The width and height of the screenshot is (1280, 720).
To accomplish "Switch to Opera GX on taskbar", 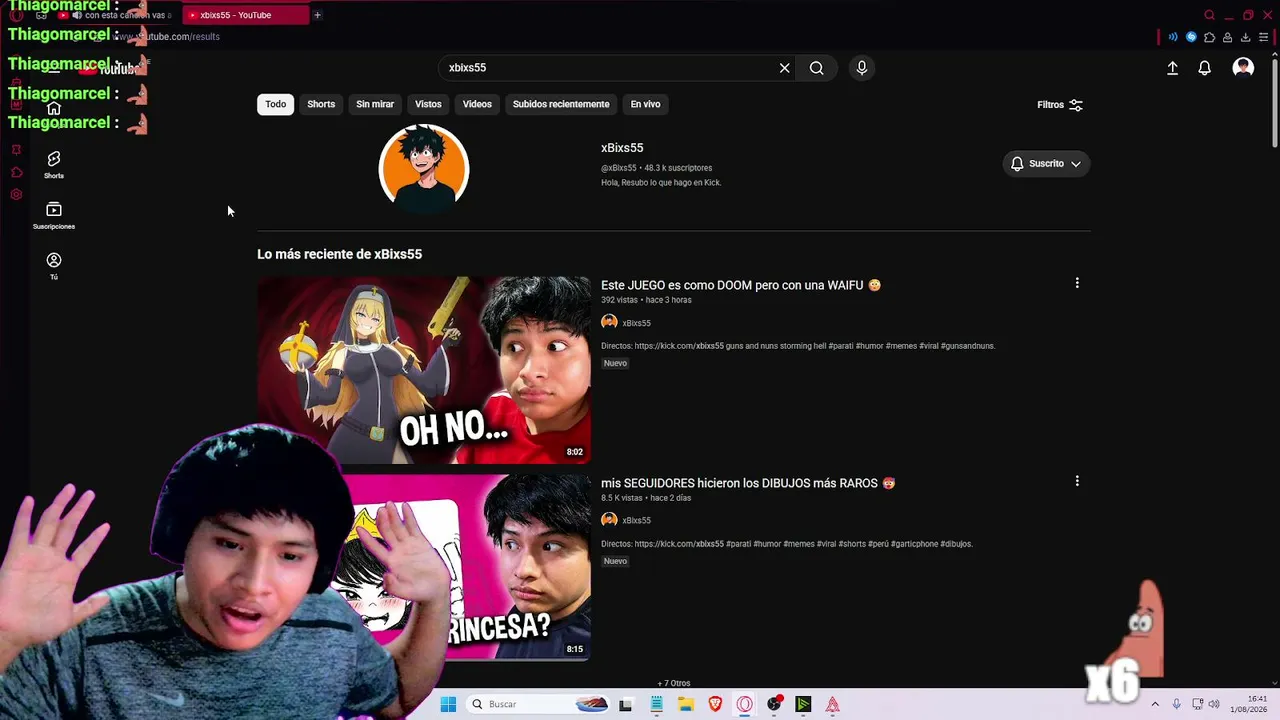I will pos(744,704).
